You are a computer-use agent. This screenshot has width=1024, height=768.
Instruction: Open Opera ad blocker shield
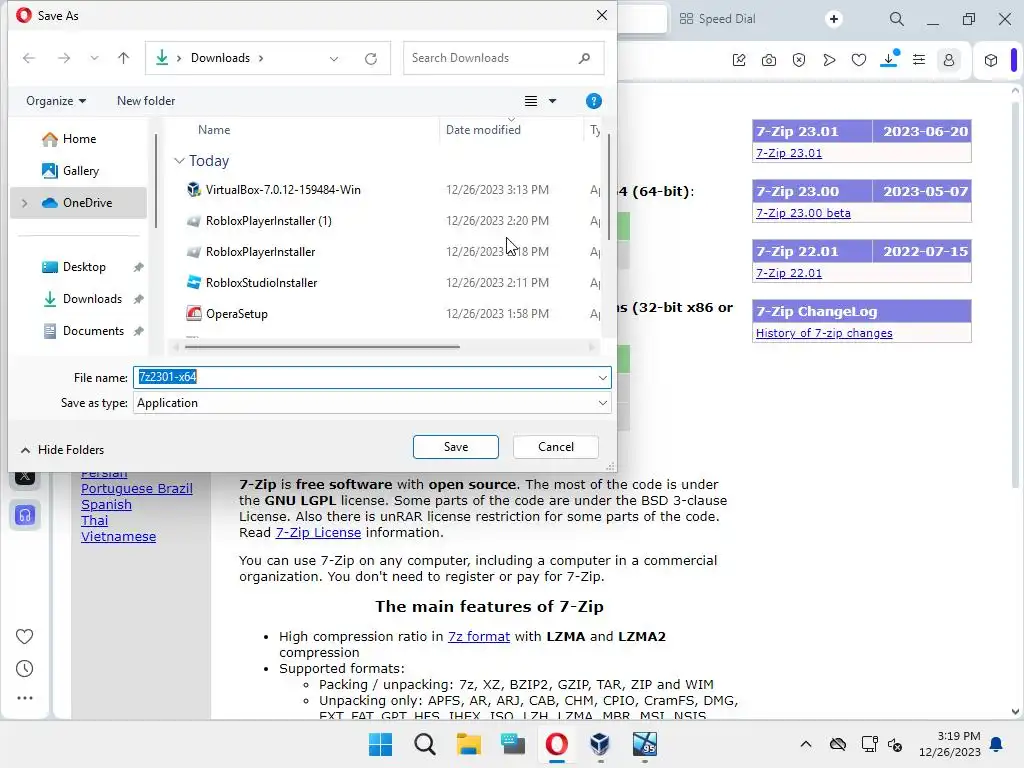[799, 60]
